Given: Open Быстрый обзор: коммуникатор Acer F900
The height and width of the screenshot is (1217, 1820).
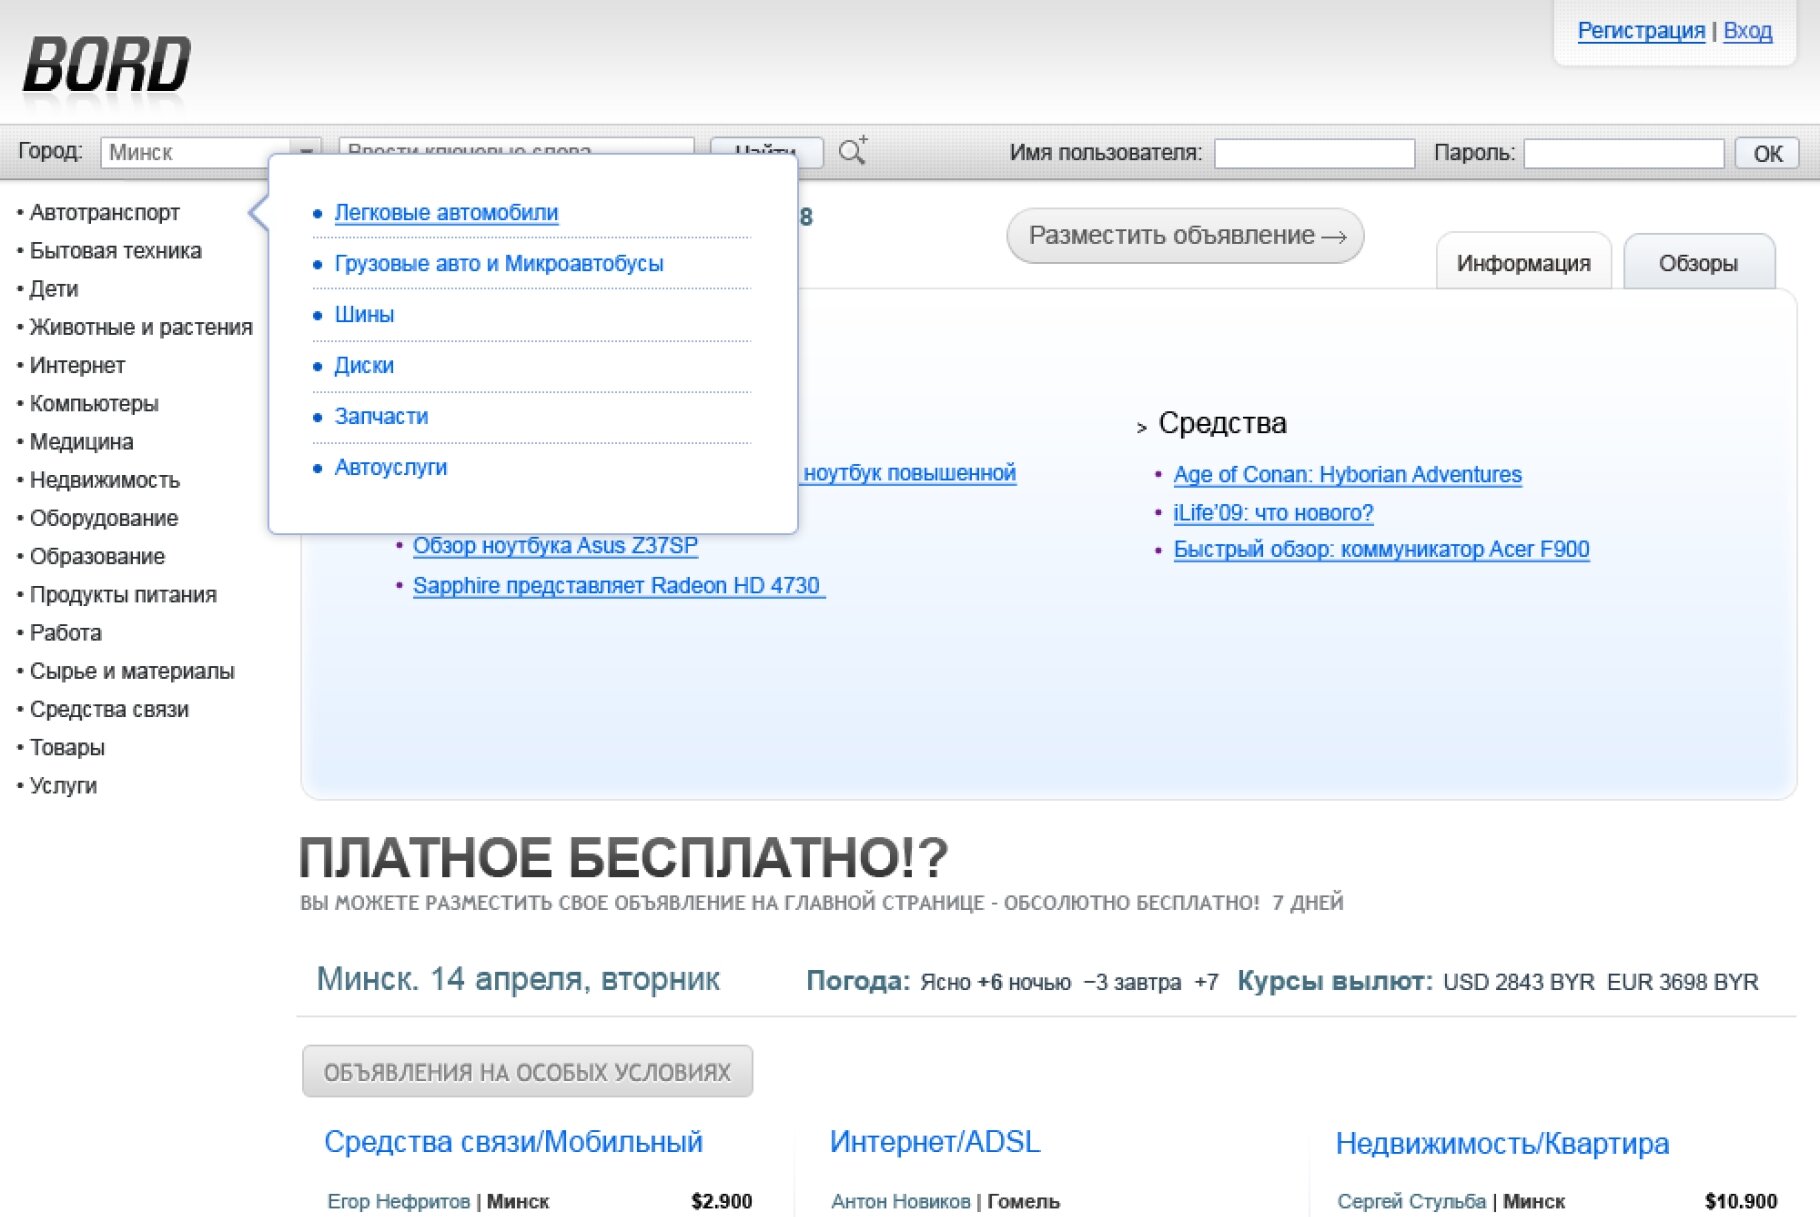Looking at the screenshot, I should click(x=1381, y=550).
